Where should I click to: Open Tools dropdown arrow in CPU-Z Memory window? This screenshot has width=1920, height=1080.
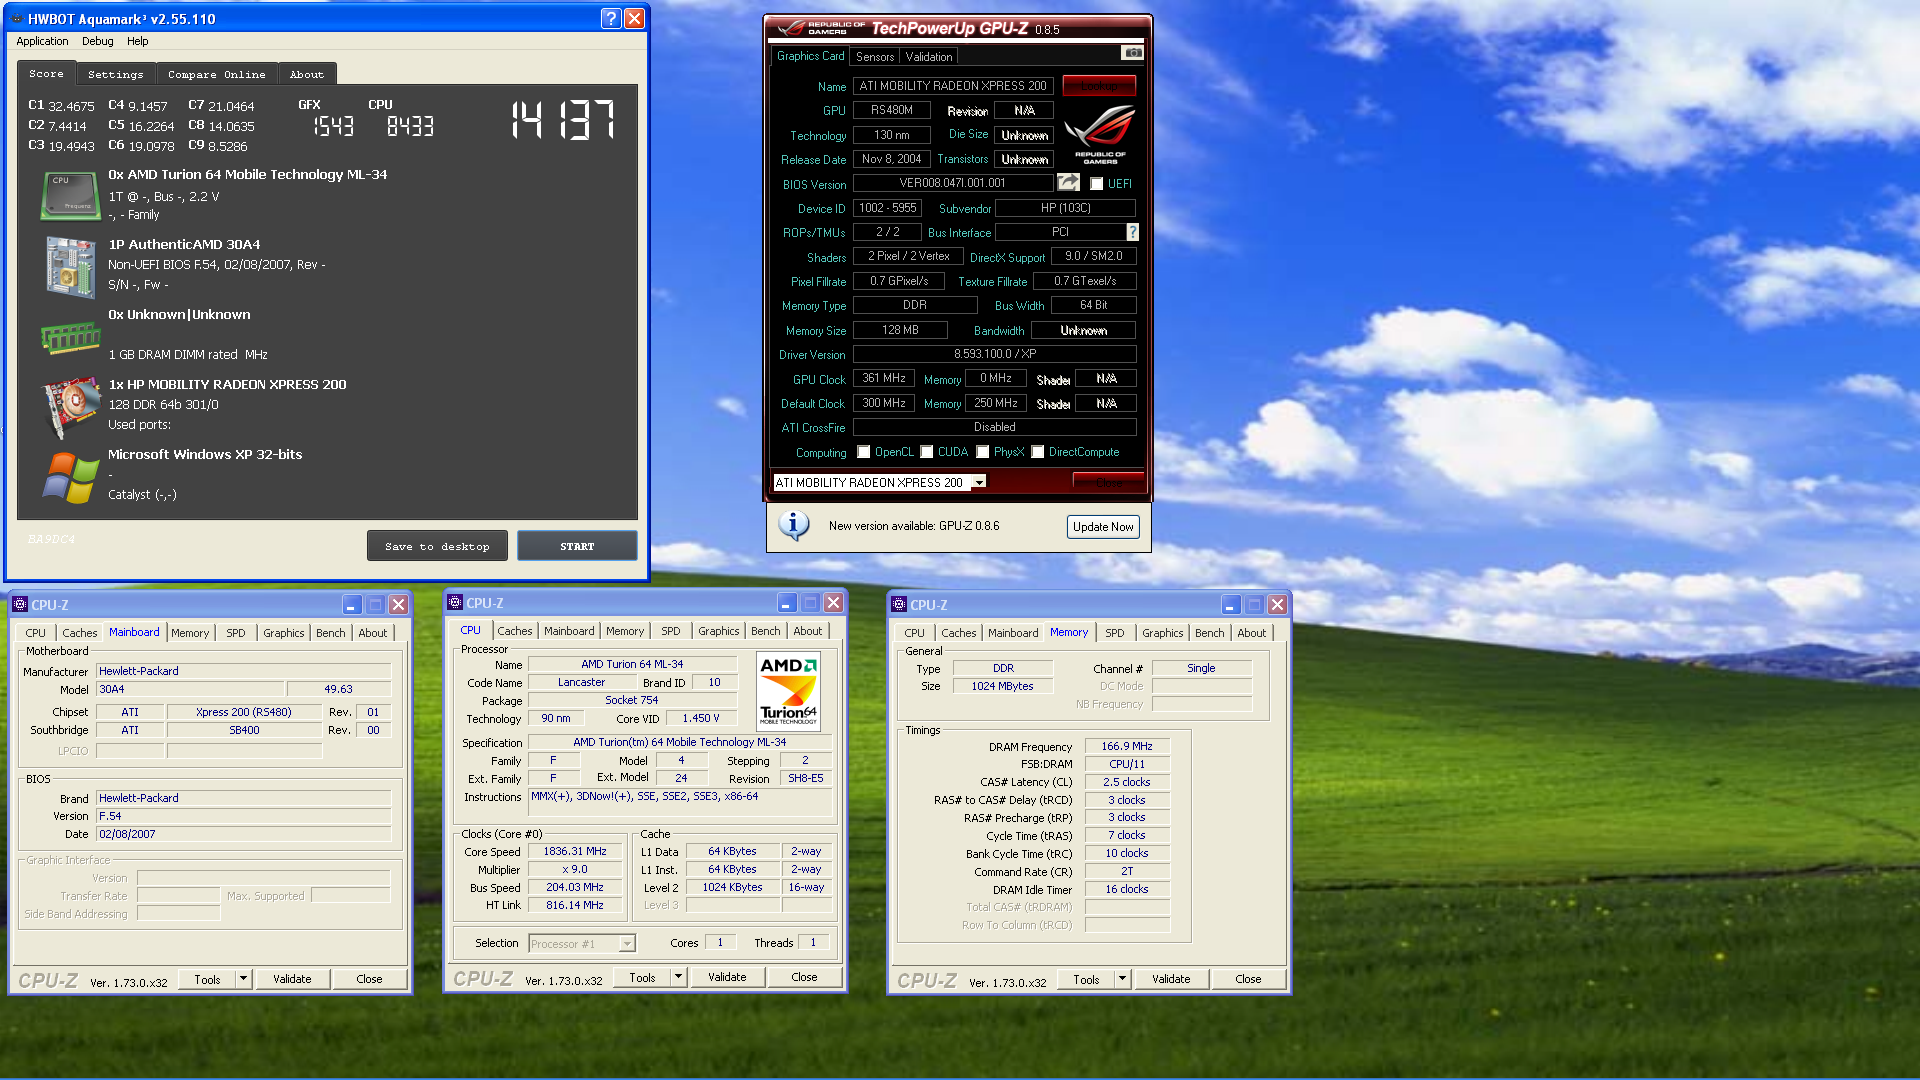1122,979
